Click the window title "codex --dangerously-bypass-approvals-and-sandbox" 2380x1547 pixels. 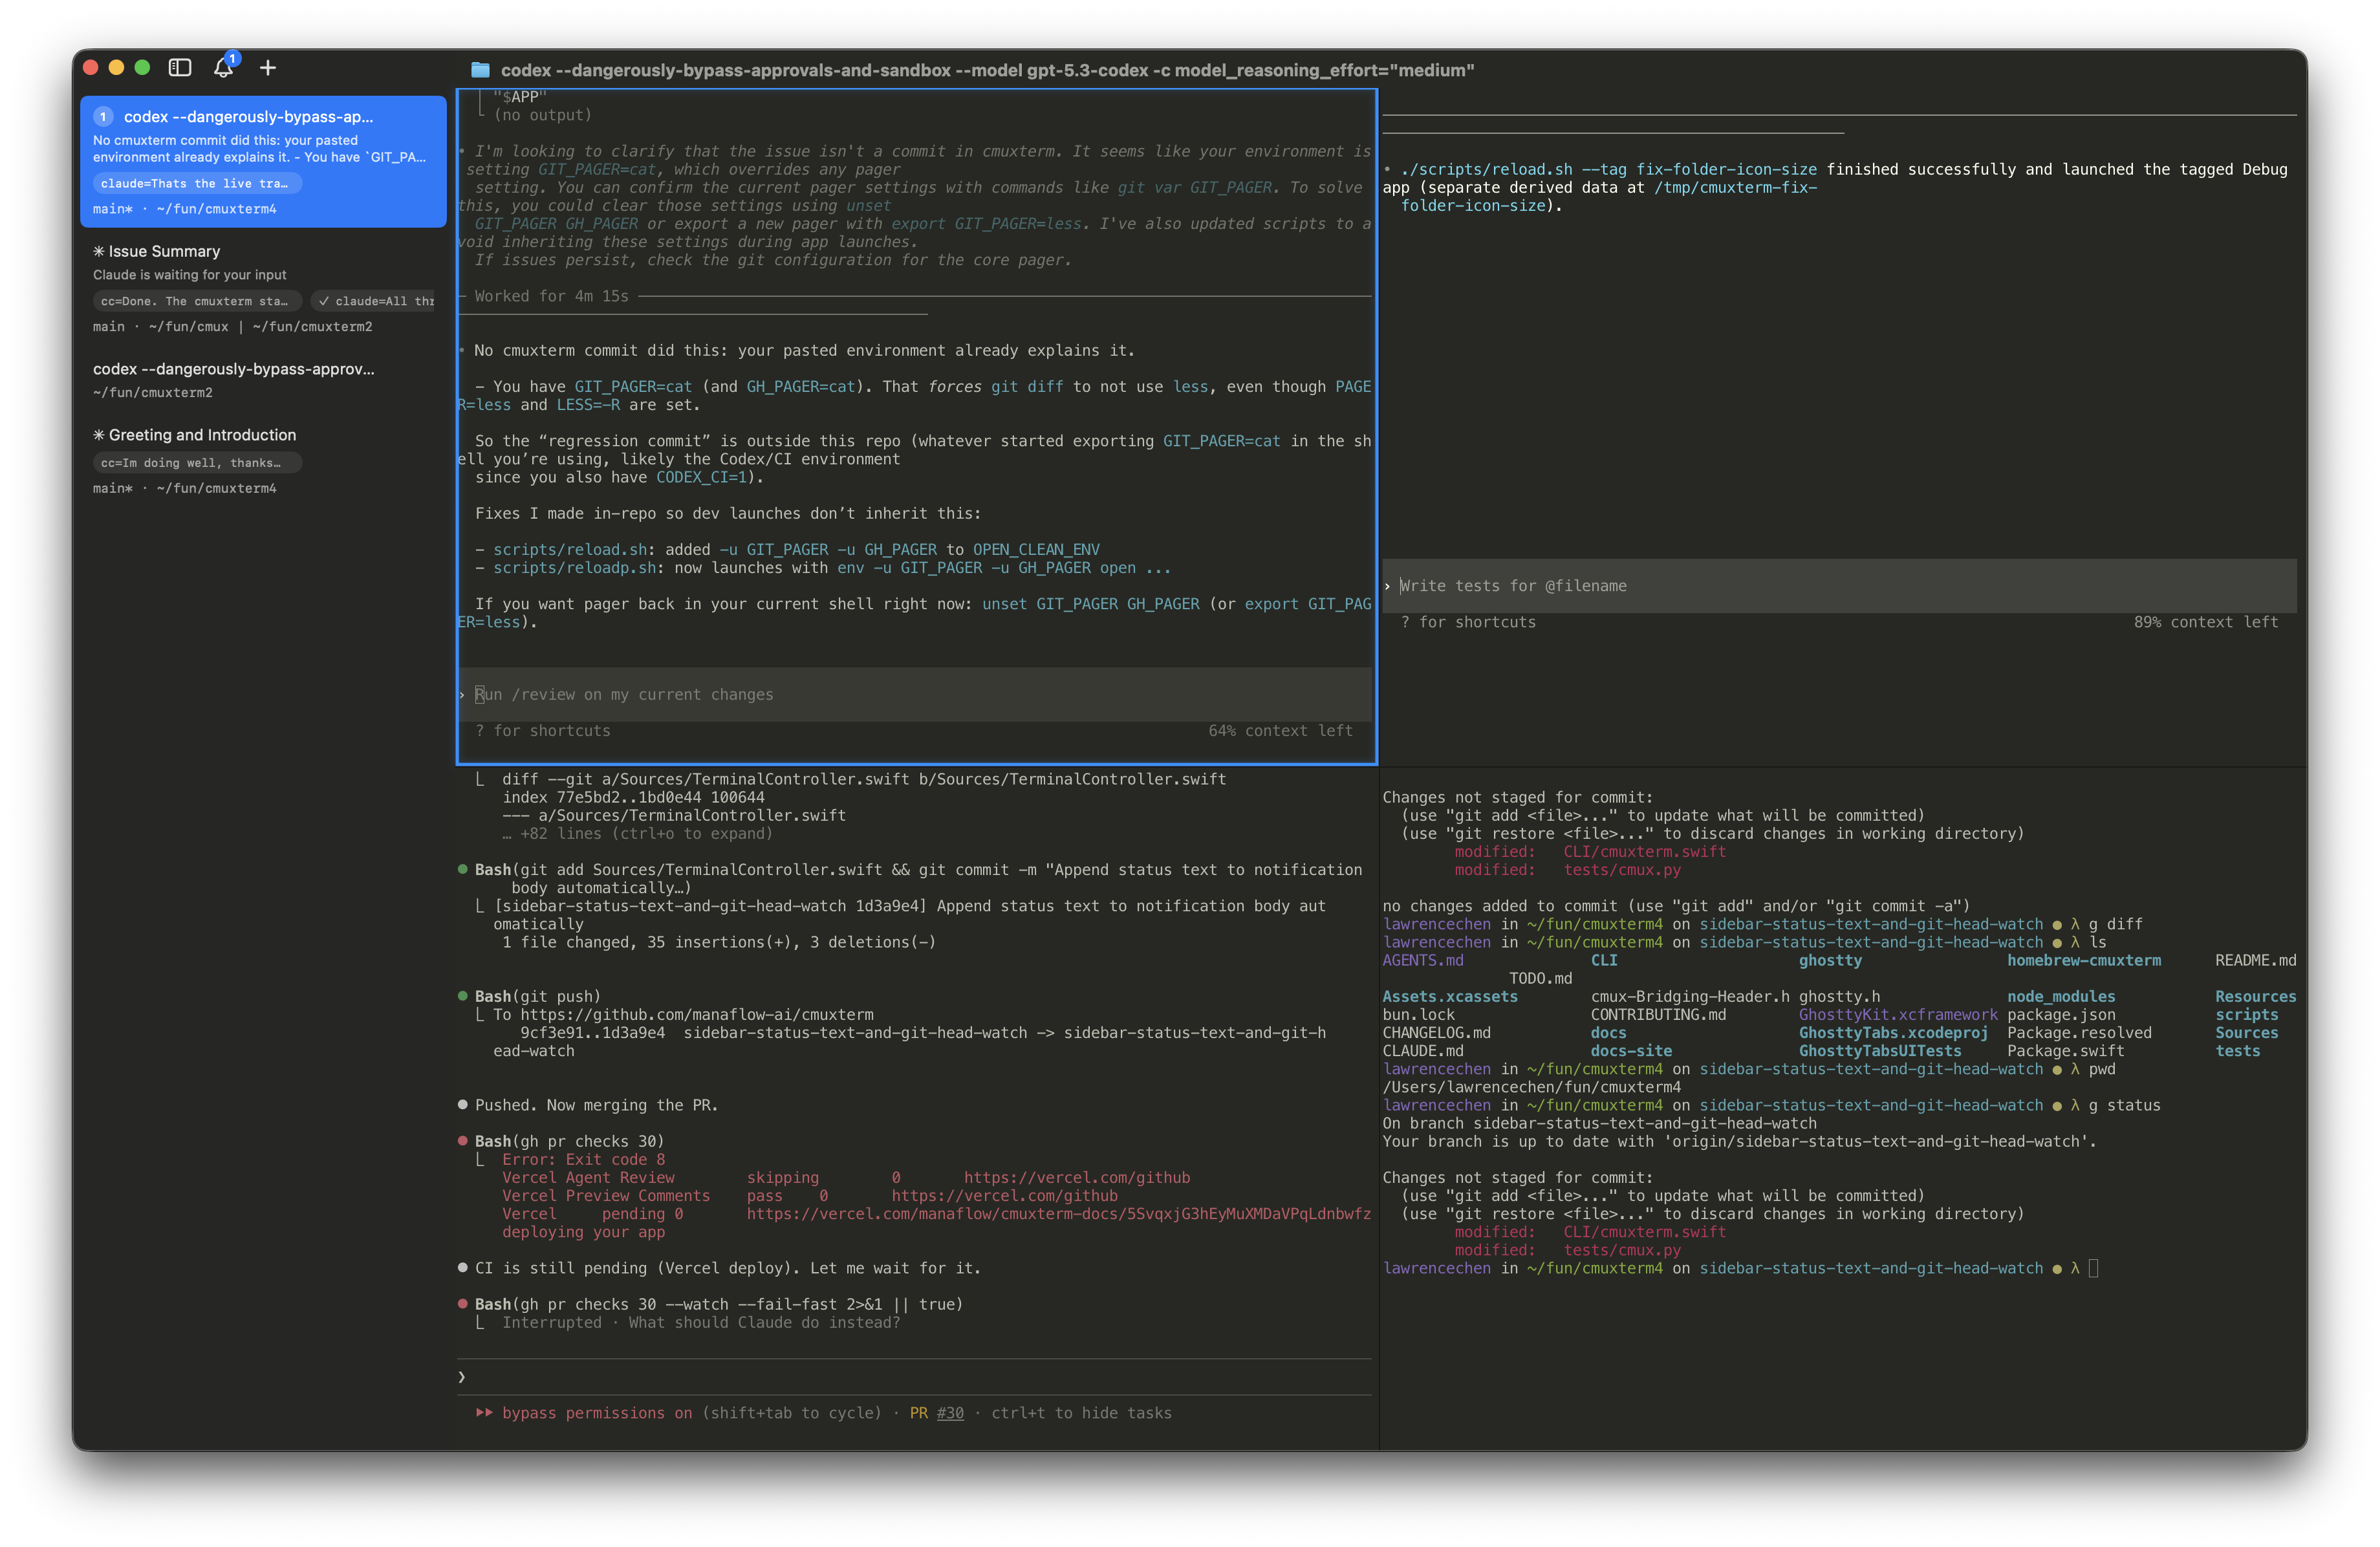[x=726, y=70]
